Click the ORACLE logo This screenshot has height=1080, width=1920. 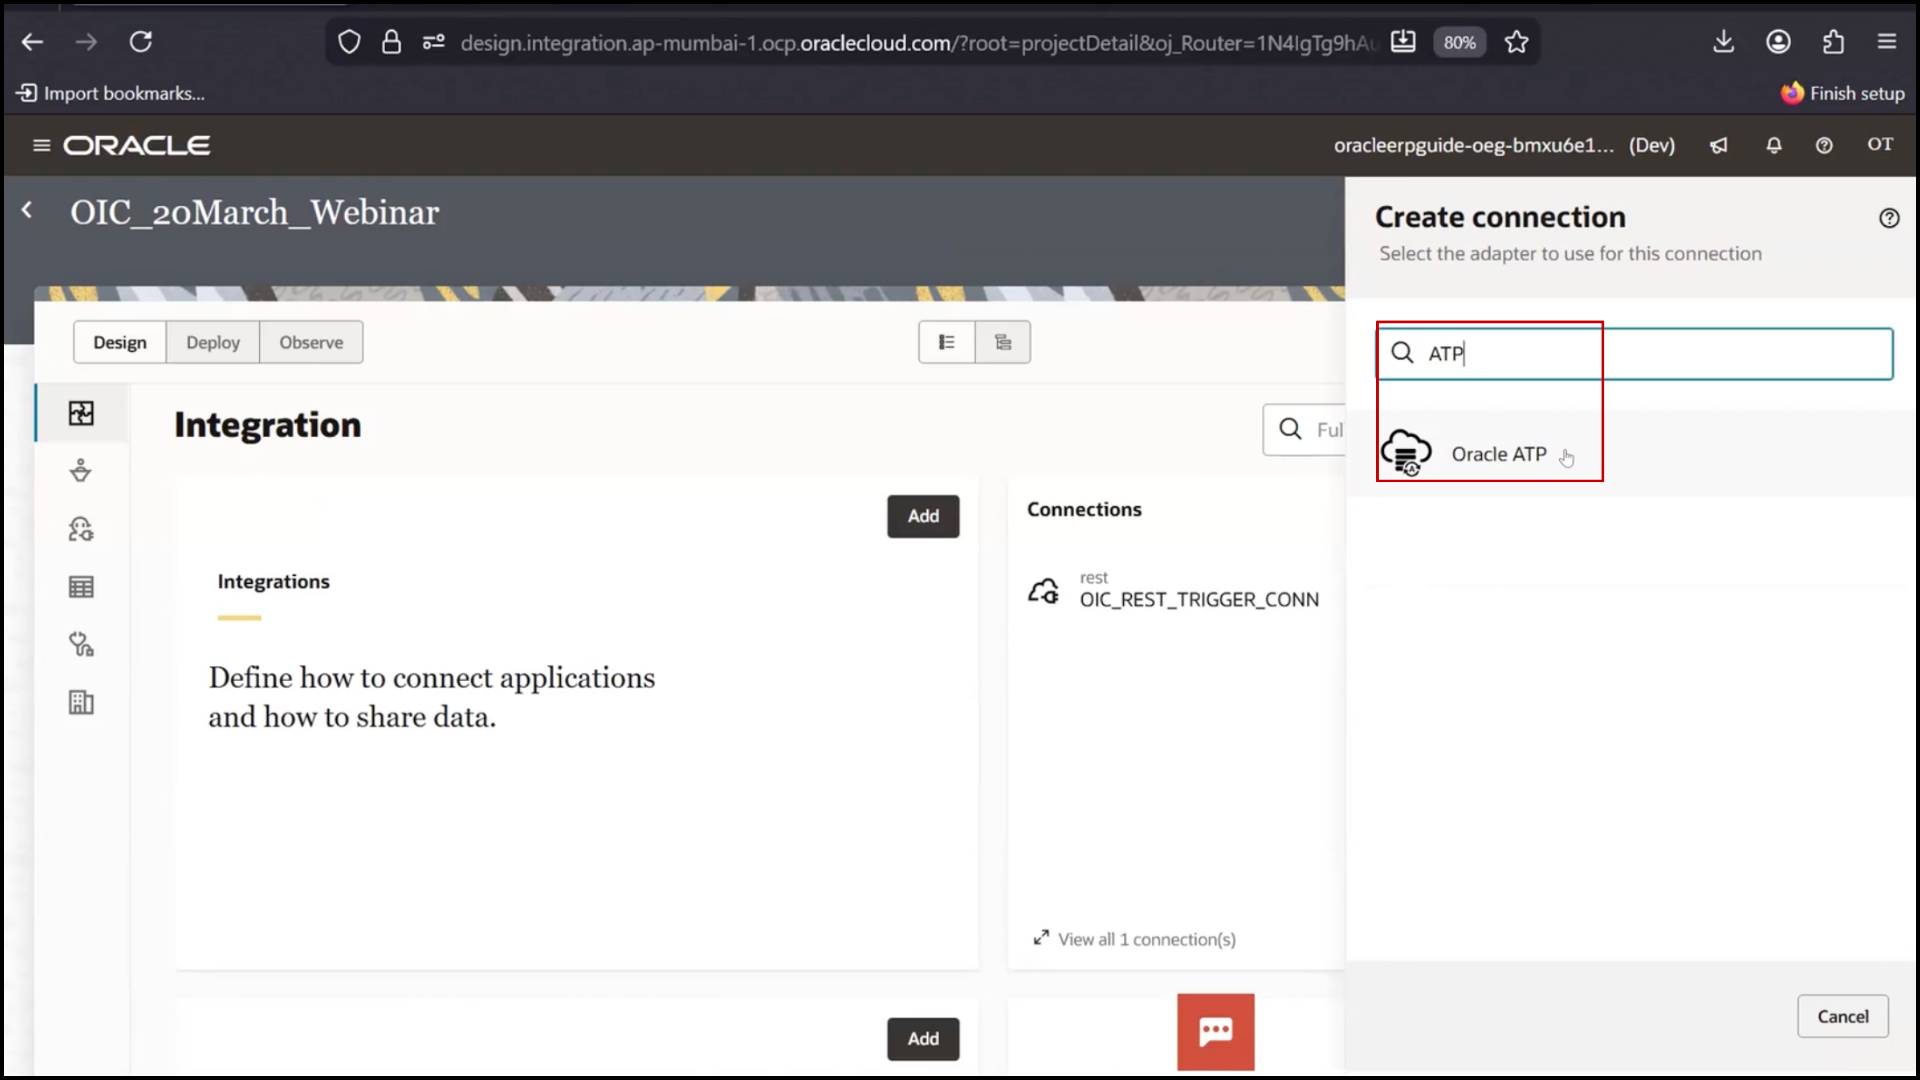137,145
